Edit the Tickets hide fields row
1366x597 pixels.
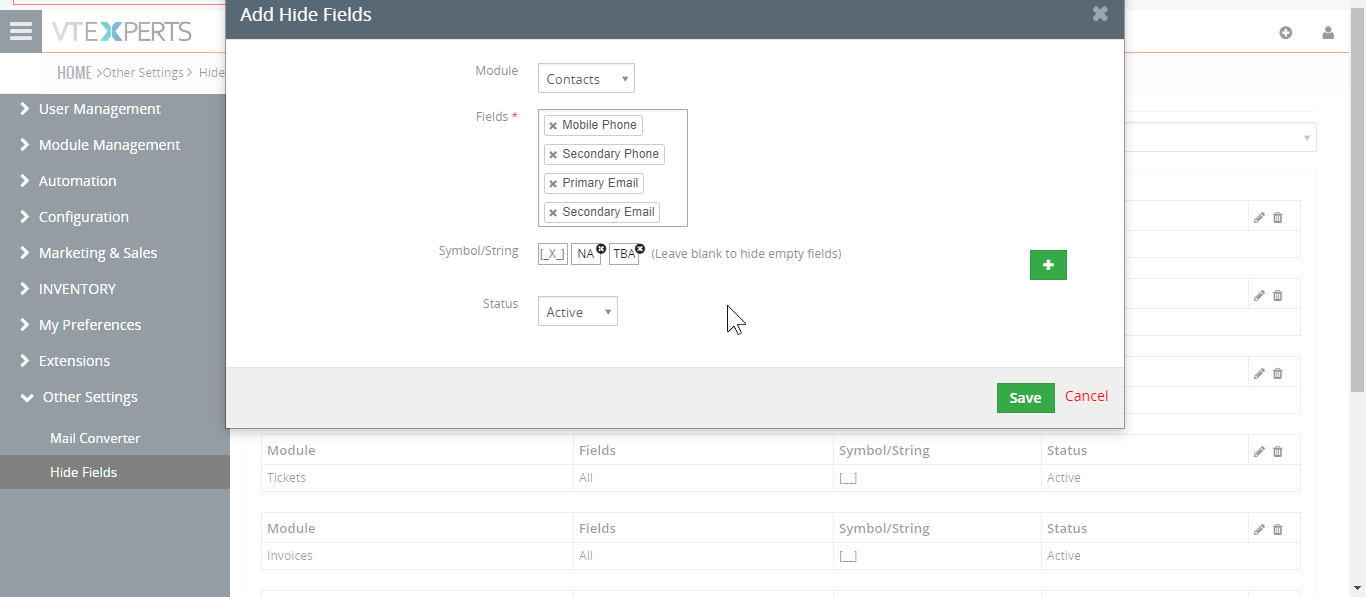[x=1259, y=451]
